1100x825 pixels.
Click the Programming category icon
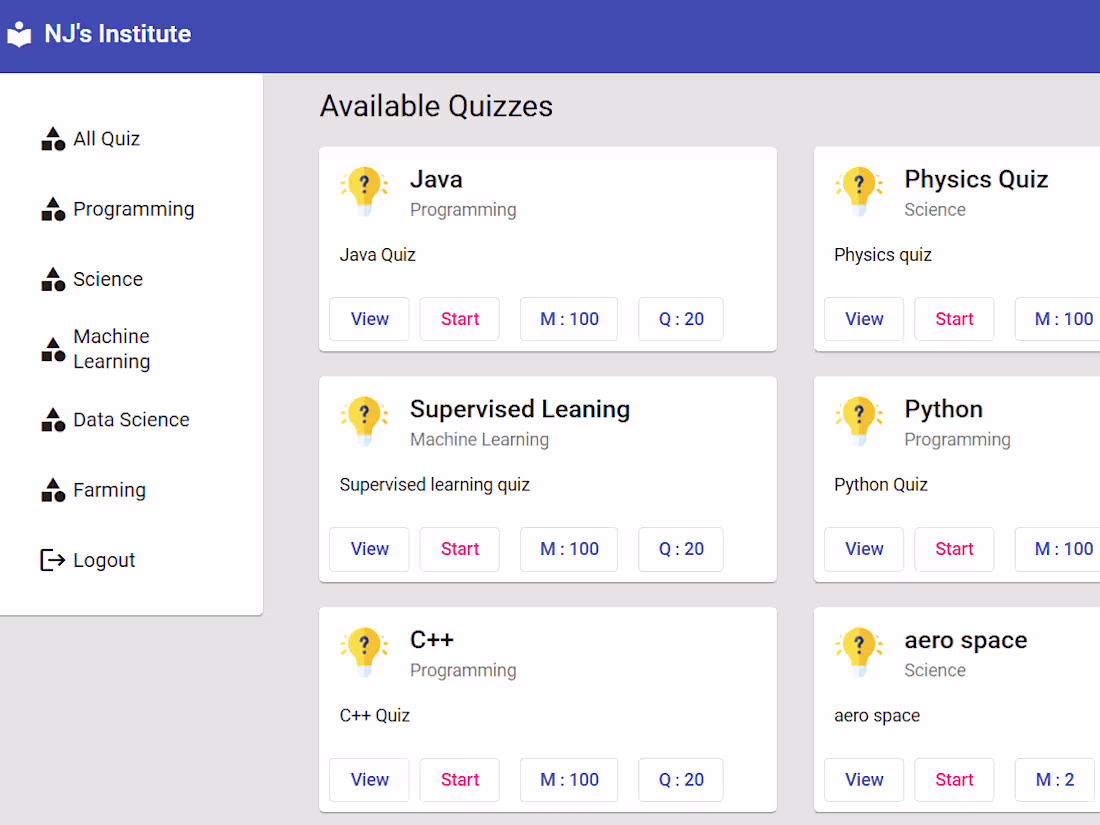pos(52,208)
